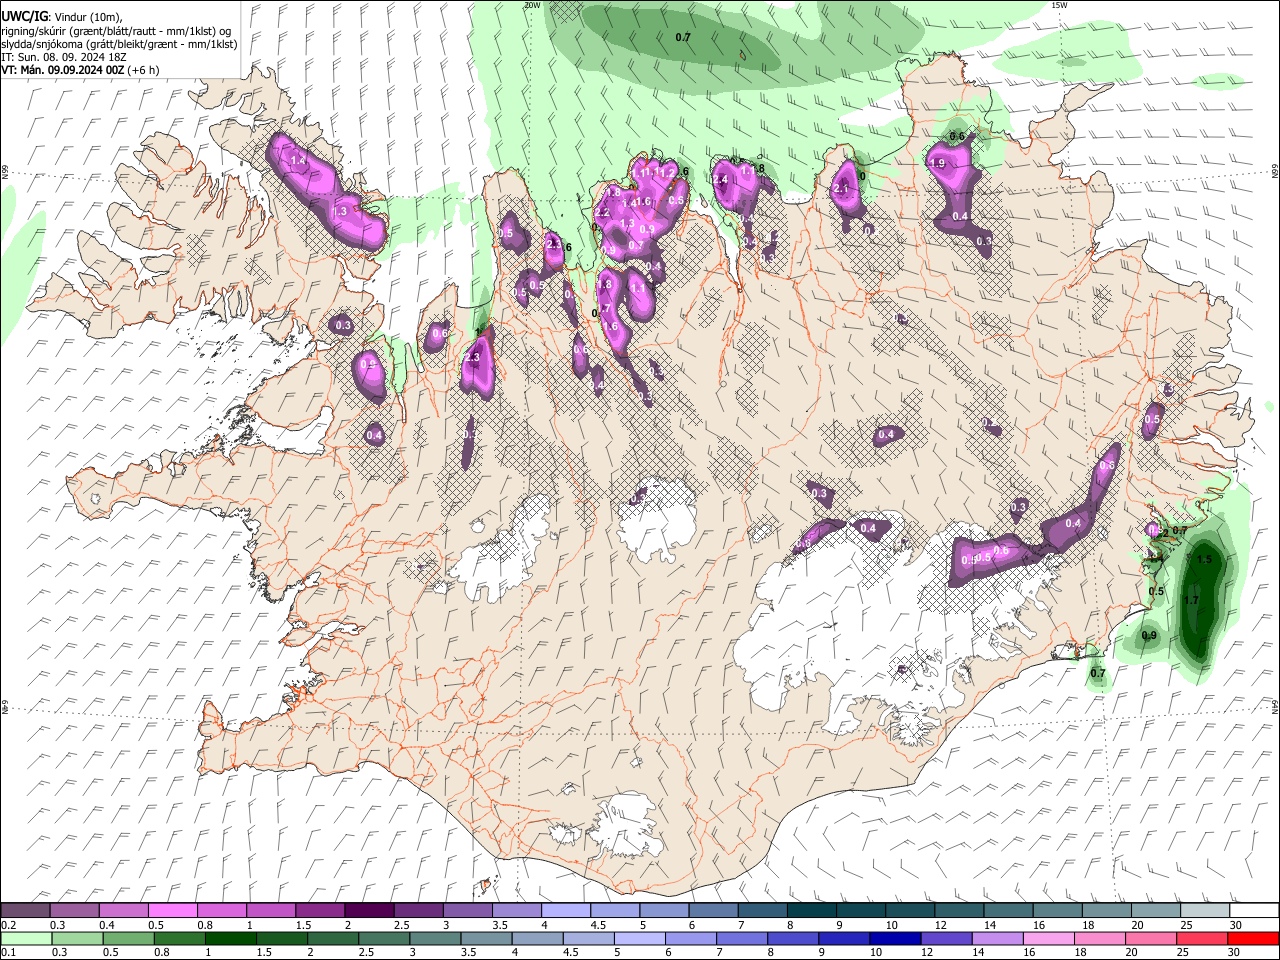Select the lower-row 20 rose pink swatch
The height and width of the screenshot is (960, 1280).
(1150, 939)
